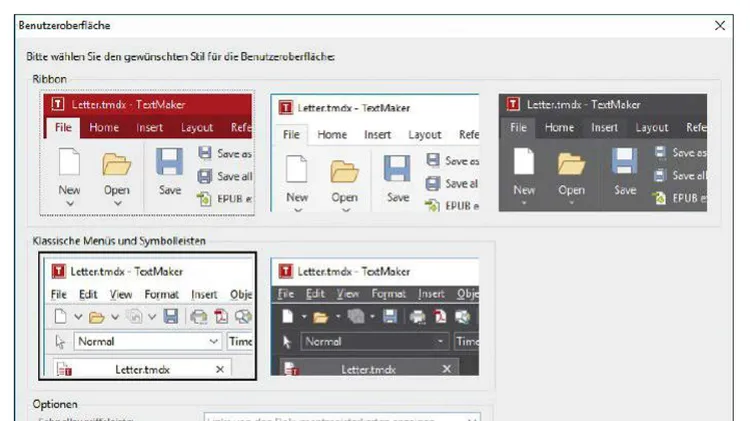The height and width of the screenshot is (421, 750).
Task: Click the Home tab in white ribbon preview
Action: (332, 135)
